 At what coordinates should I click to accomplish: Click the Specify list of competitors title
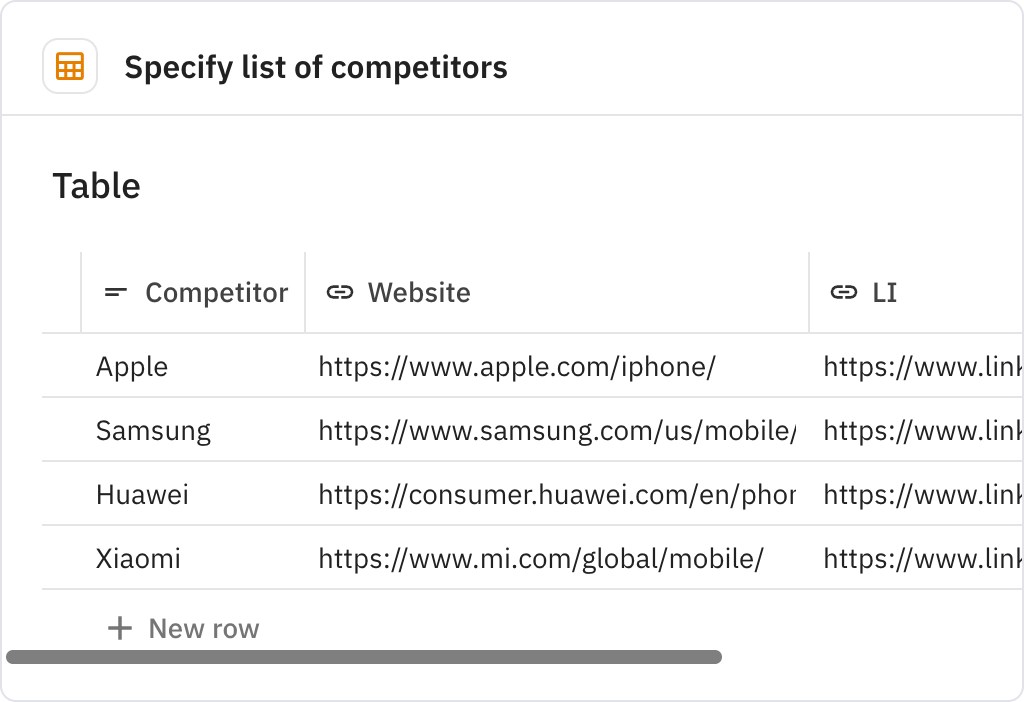point(316,66)
